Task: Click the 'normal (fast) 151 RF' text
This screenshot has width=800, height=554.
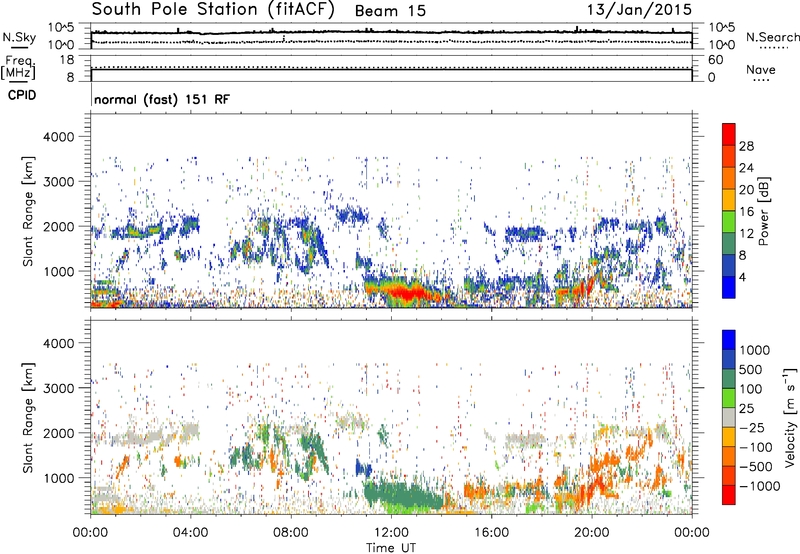Action: (x=162, y=99)
